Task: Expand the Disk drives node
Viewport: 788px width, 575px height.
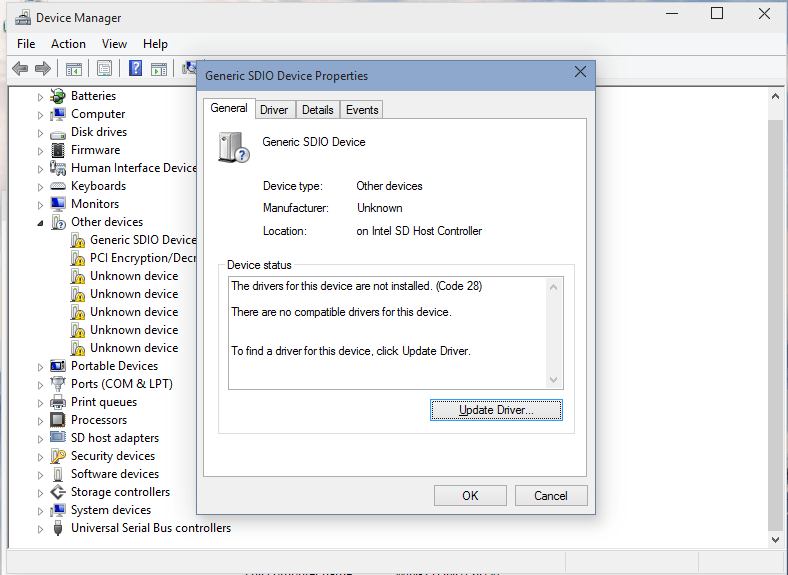Action: click(40, 133)
